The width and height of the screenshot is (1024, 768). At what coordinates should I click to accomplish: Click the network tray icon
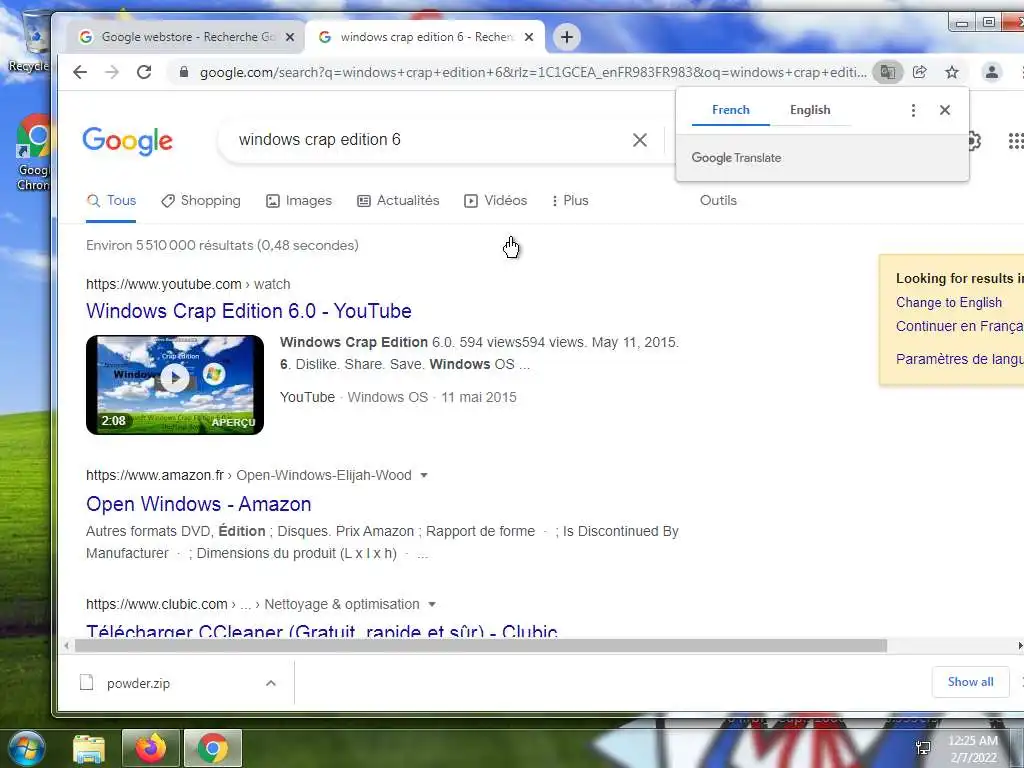coord(923,748)
